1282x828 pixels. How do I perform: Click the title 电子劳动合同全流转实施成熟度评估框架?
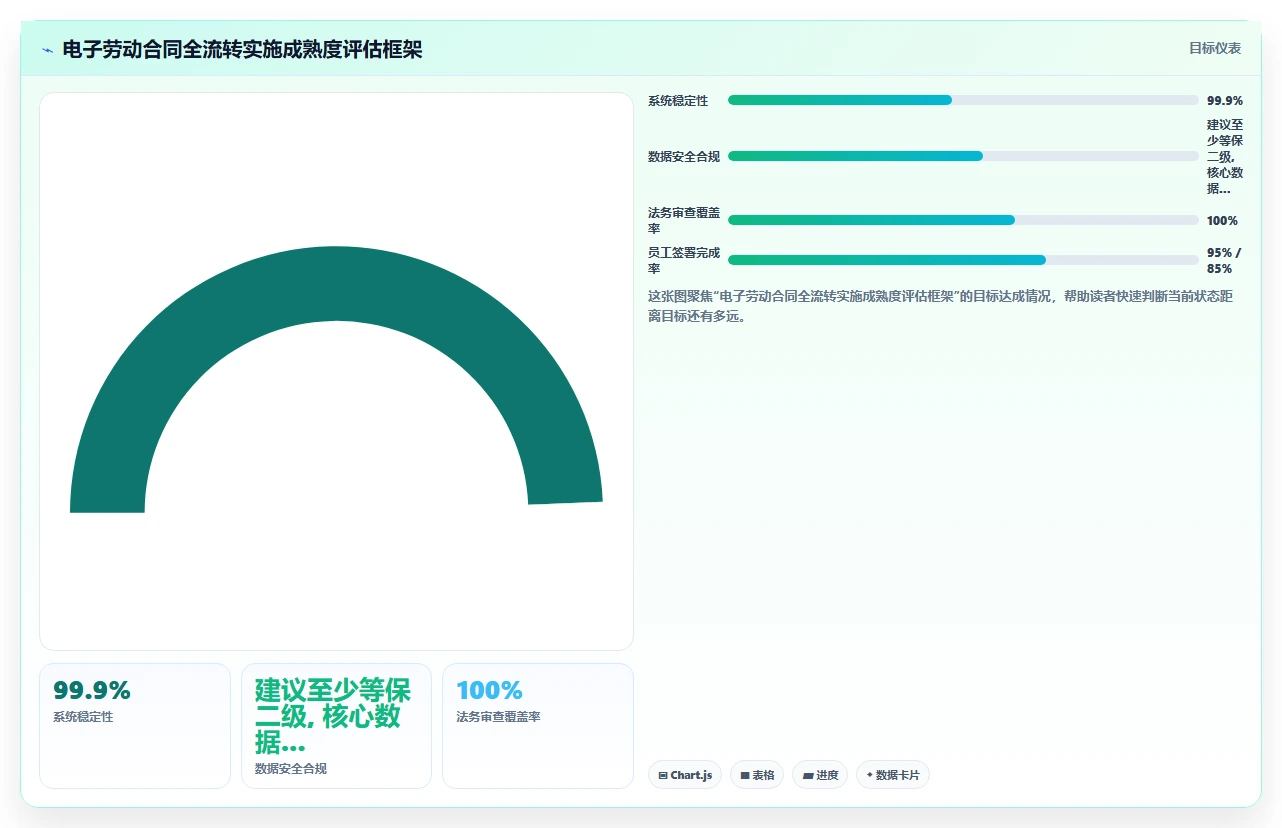coord(242,50)
